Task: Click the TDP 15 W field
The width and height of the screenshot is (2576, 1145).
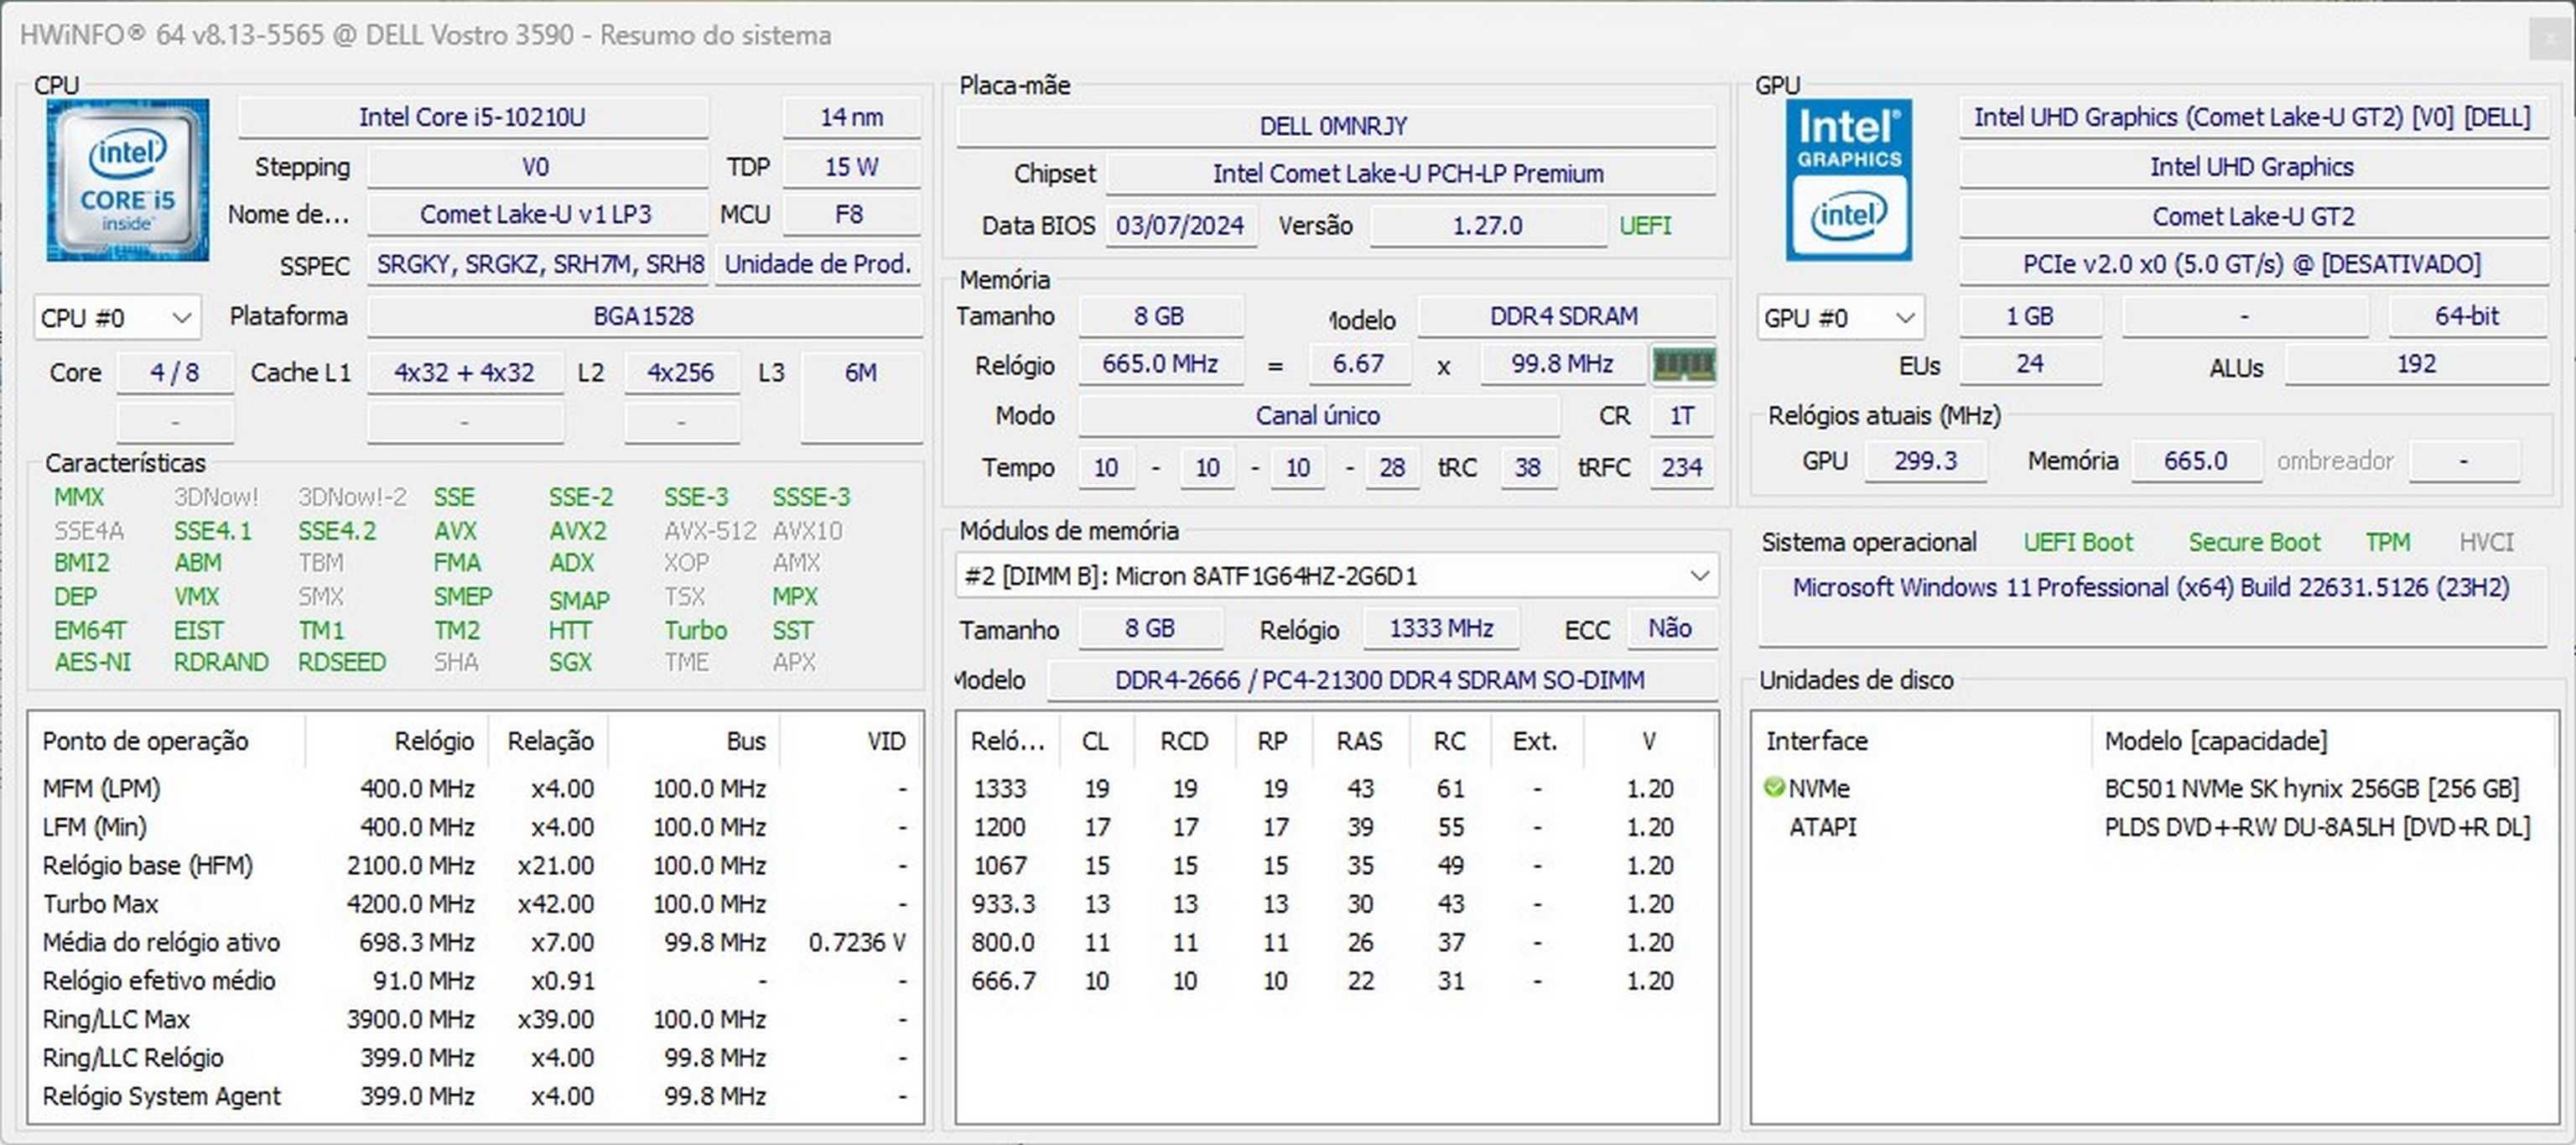Action: click(x=852, y=167)
